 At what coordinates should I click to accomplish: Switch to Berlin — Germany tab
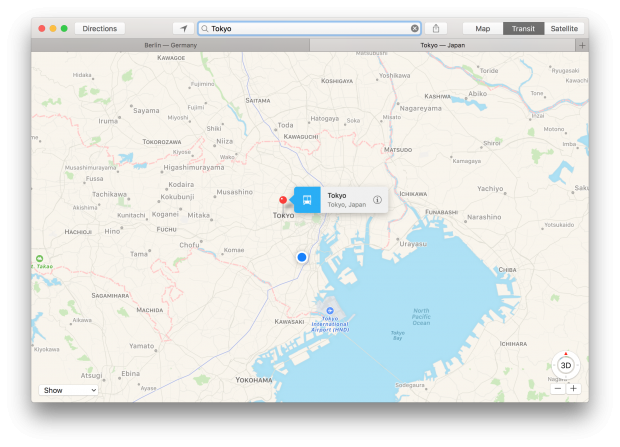(170, 45)
